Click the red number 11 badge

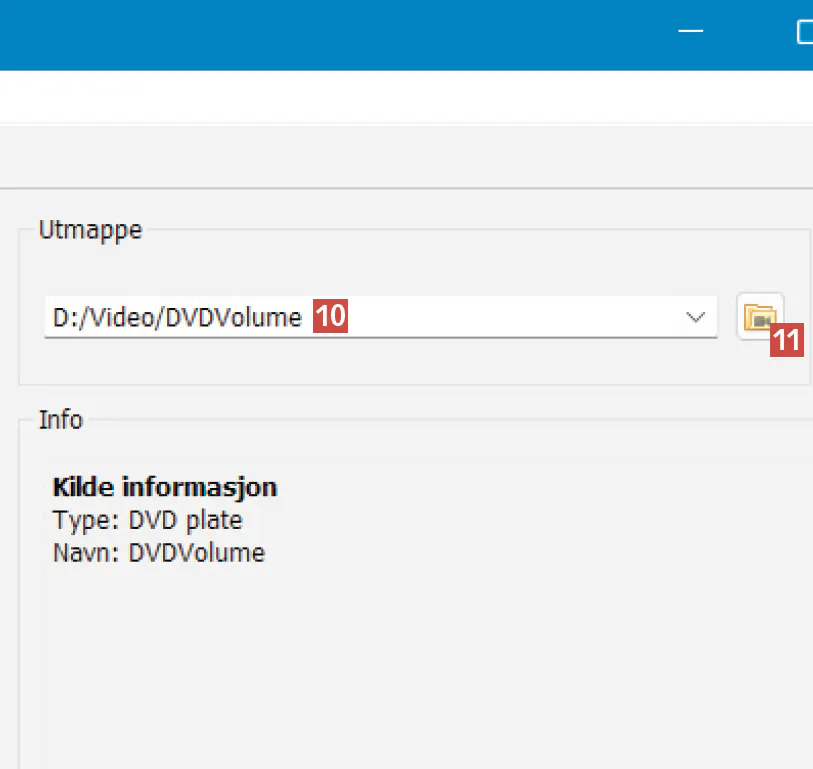[787, 342]
